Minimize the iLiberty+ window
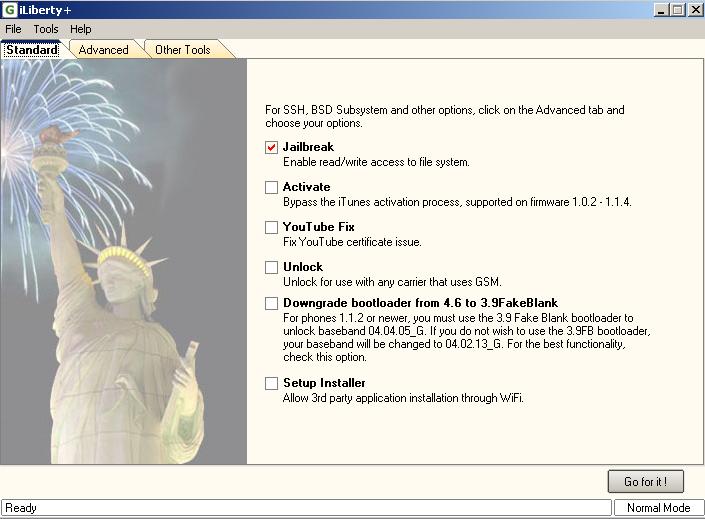The width and height of the screenshot is (705, 519). (662, 9)
